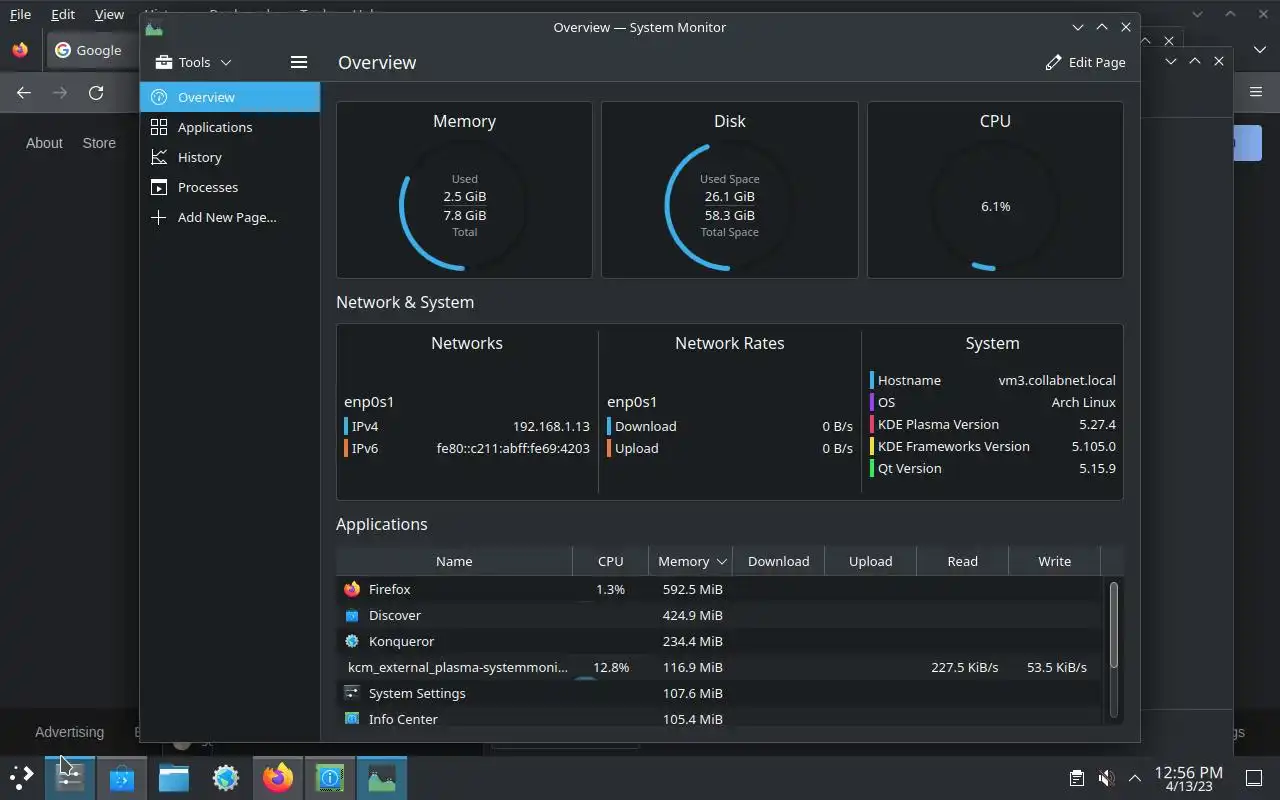Click Add New Page... in sidebar
The height and width of the screenshot is (800, 1280).
tap(230, 217)
